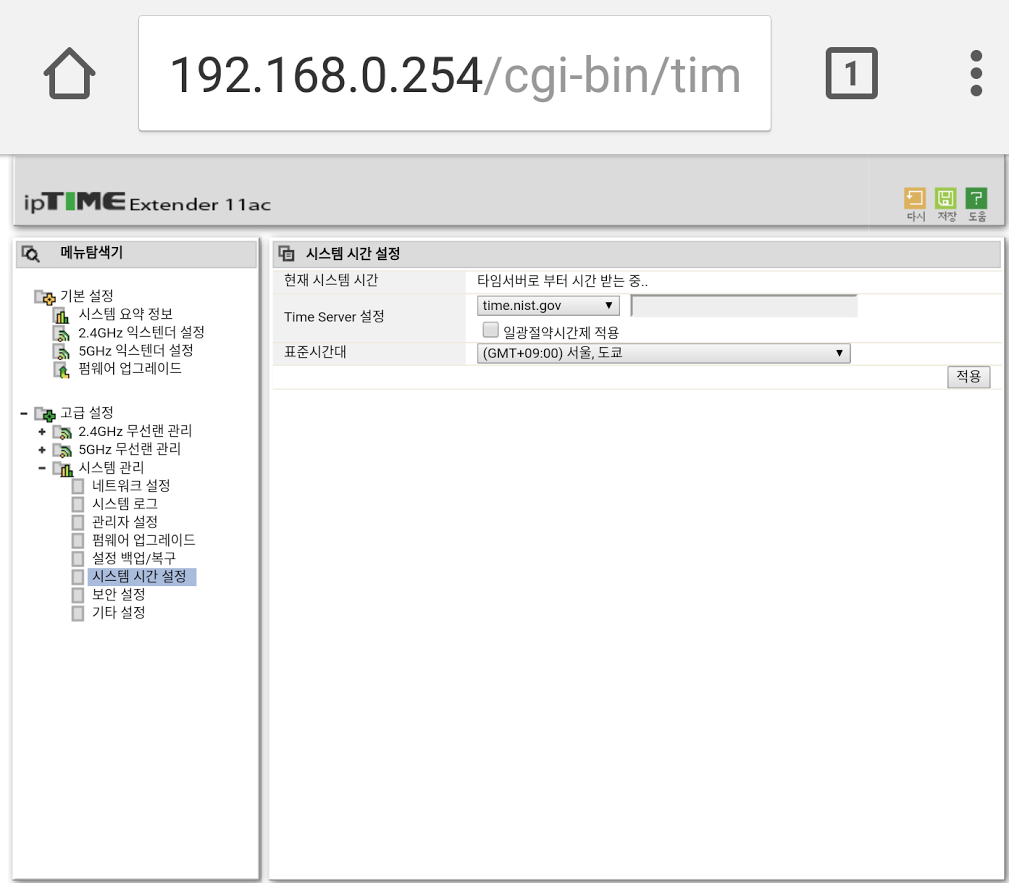
Task: Collapse the 고급 설정 tree node
Action: click(24, 413)
